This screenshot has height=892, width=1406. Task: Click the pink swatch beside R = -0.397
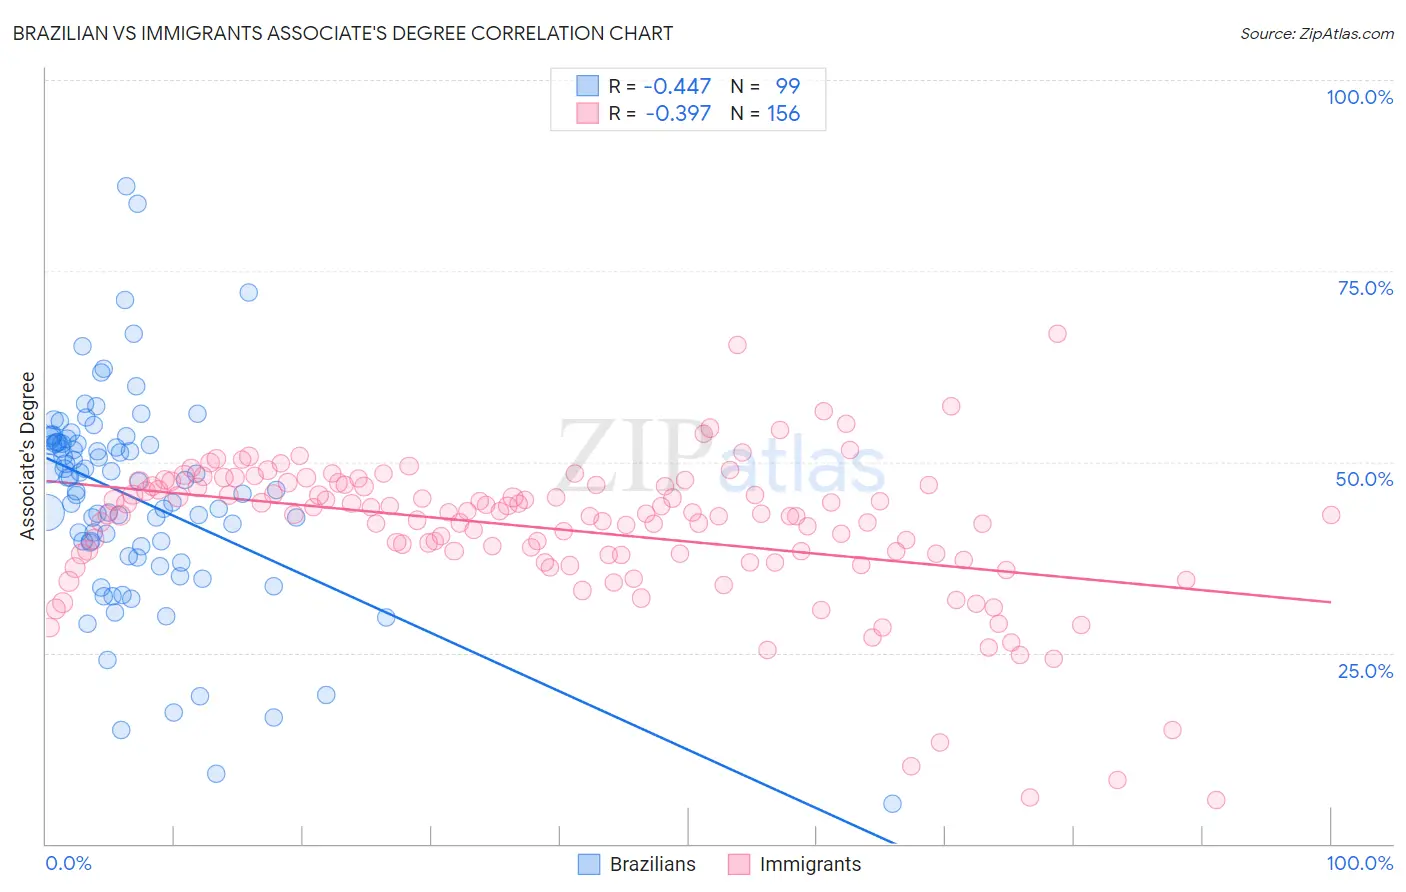pos(587,113)
